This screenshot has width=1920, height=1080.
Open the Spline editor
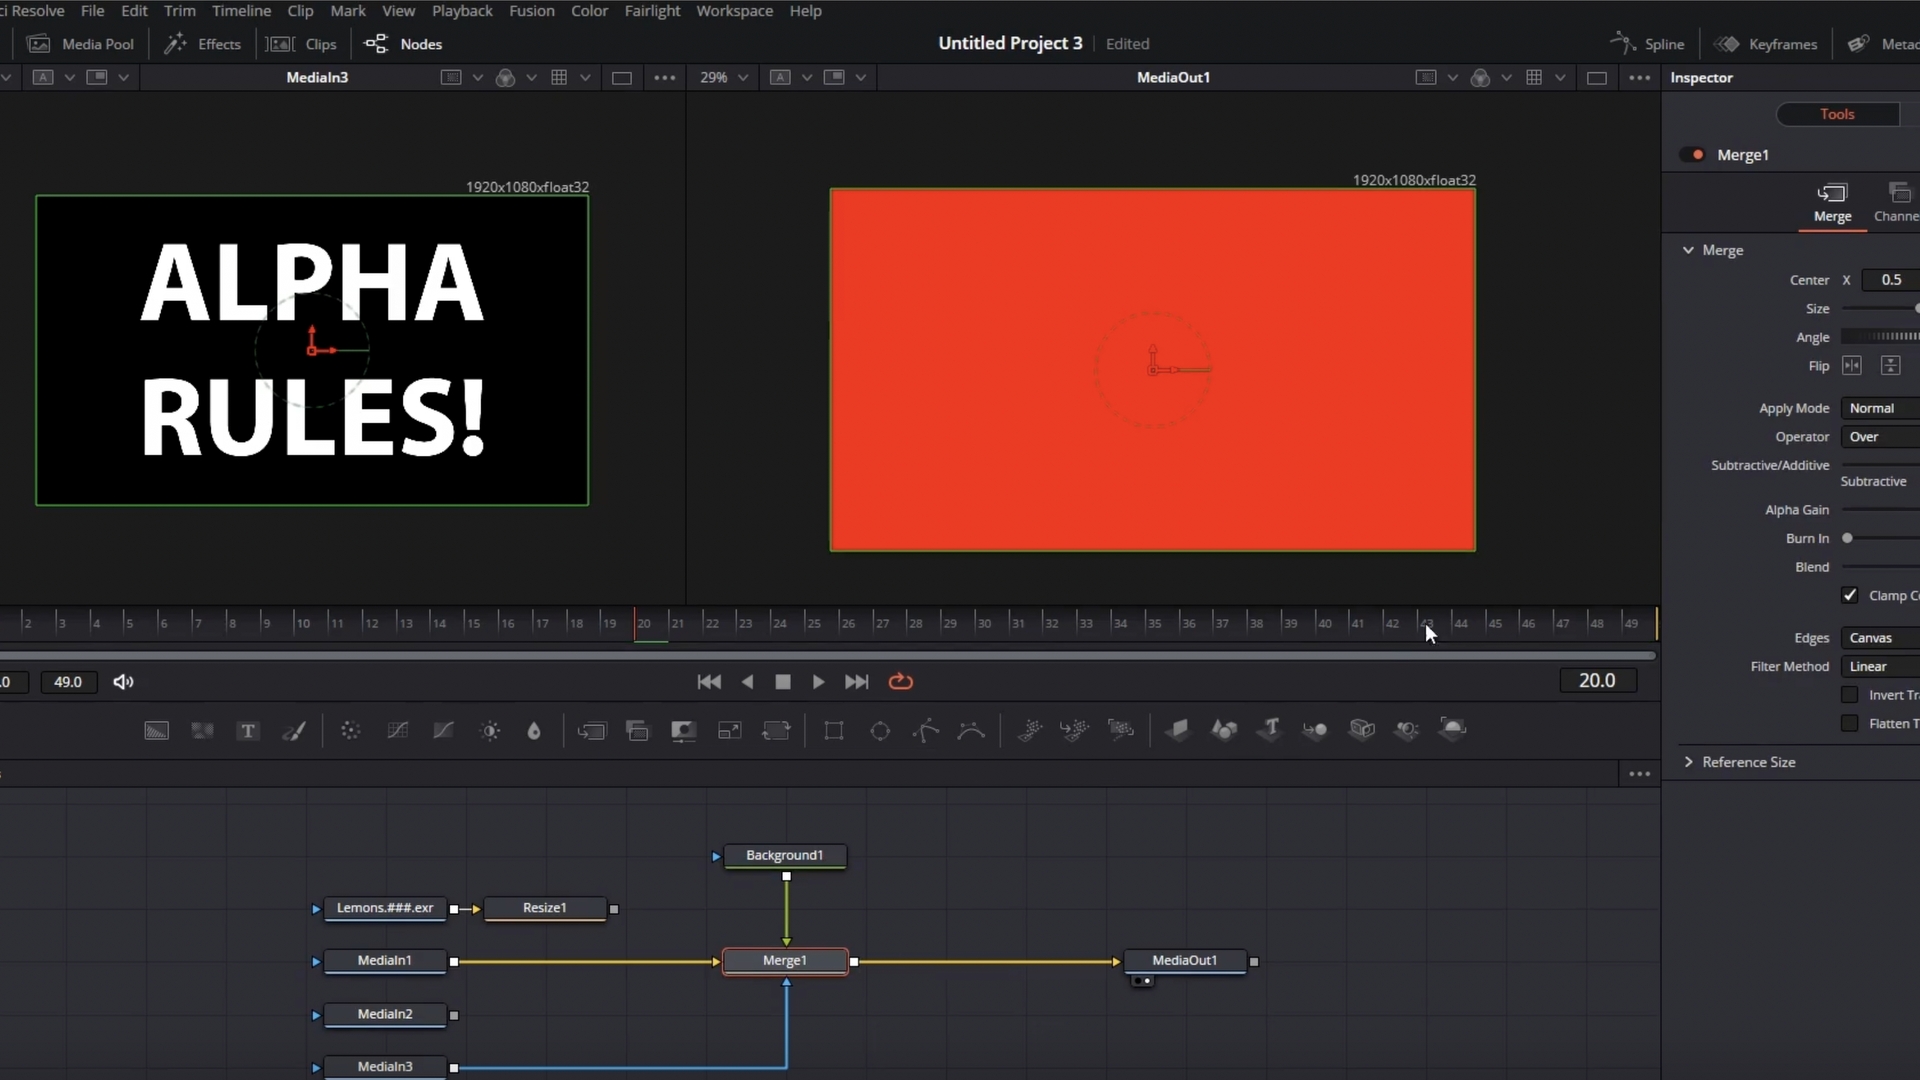pyautogui.click(x=1648, y=43)
